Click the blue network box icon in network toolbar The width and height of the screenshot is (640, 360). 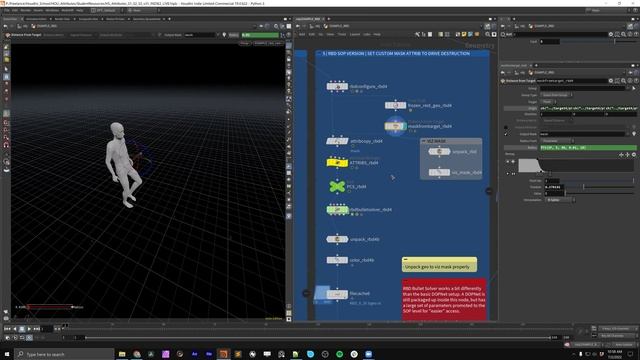pos(471,34)
